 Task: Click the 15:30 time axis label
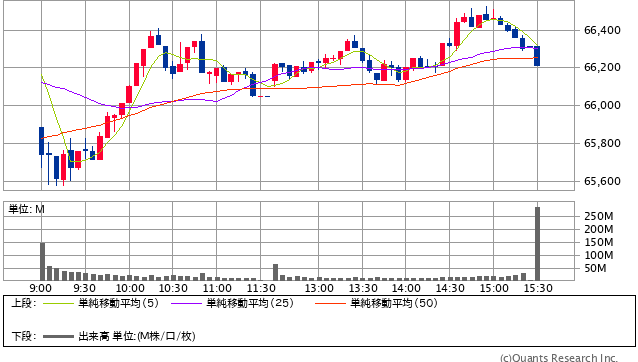[x=538, y=288]
